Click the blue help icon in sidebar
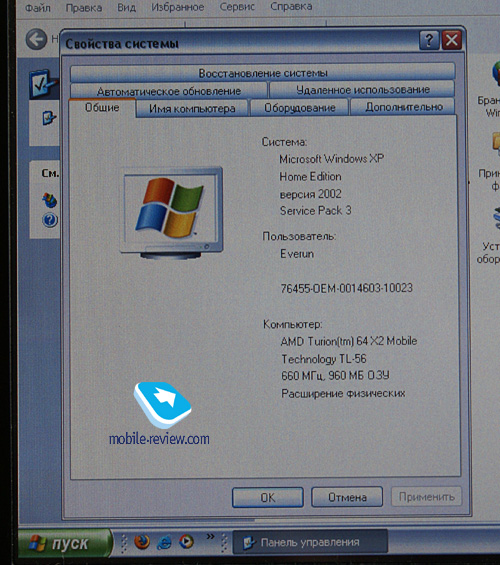Screen dimensions: 500x565 pyautogui.click(x=50, y=220)
